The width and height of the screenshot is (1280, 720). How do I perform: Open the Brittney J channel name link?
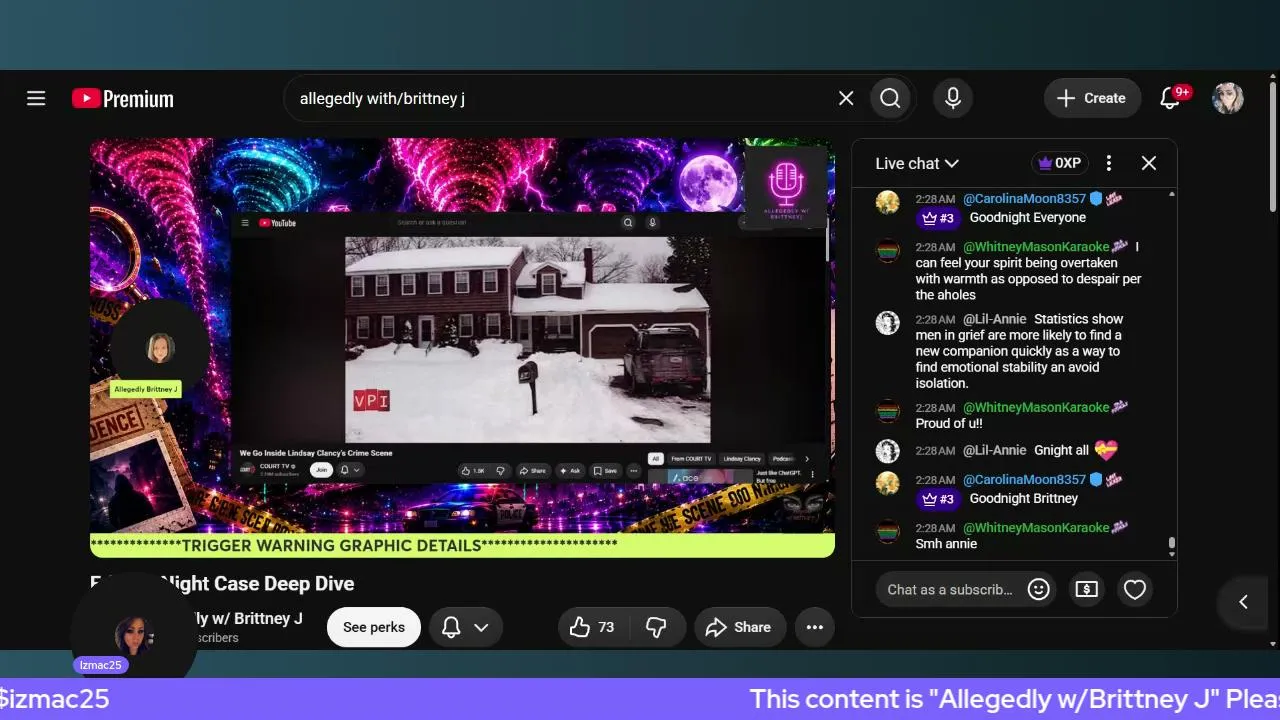coord(248,618)
